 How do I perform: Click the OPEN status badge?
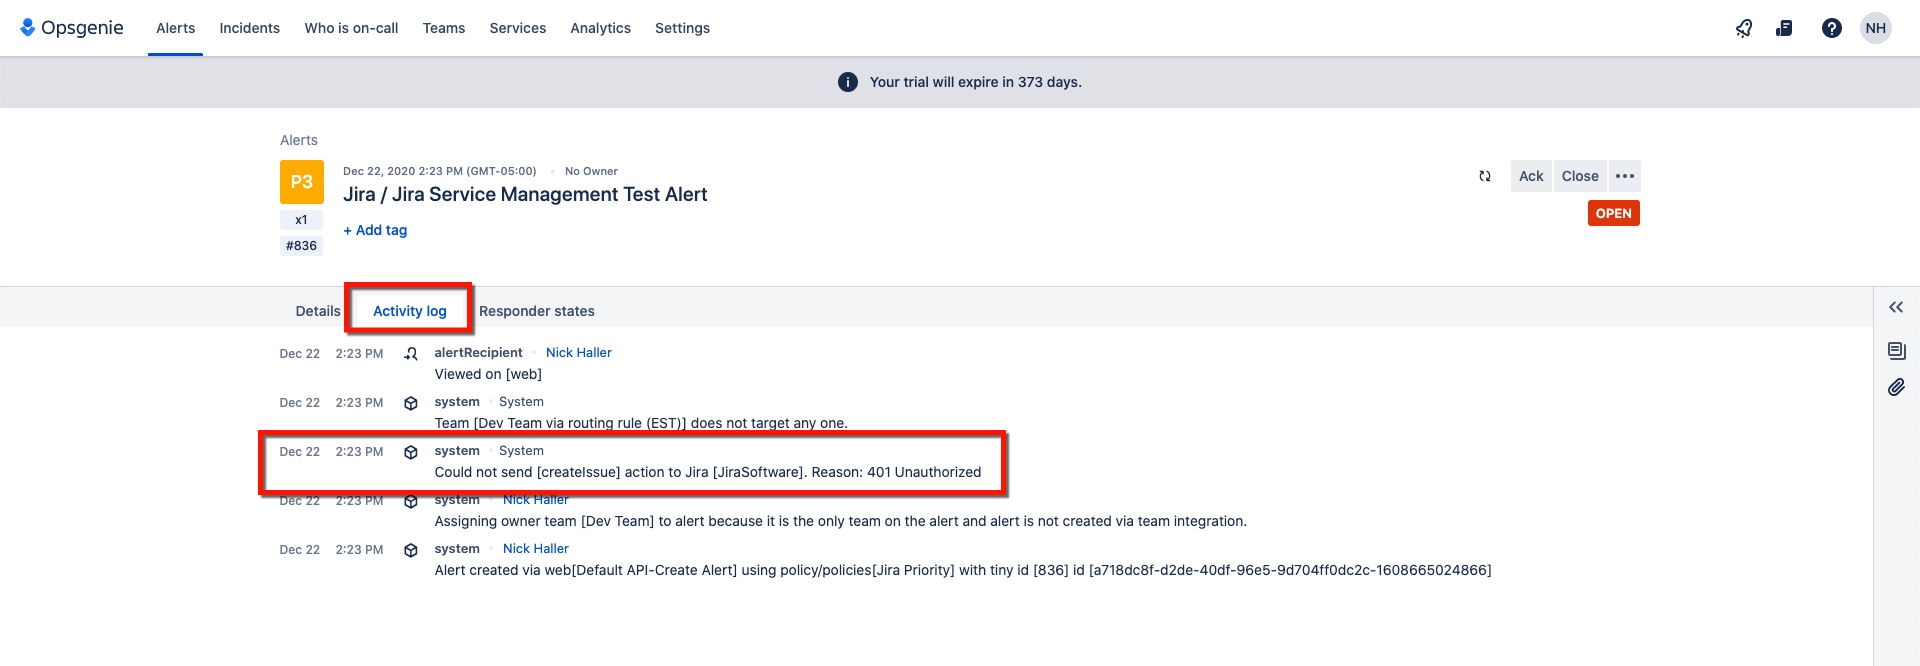(x=1614, y=213)
